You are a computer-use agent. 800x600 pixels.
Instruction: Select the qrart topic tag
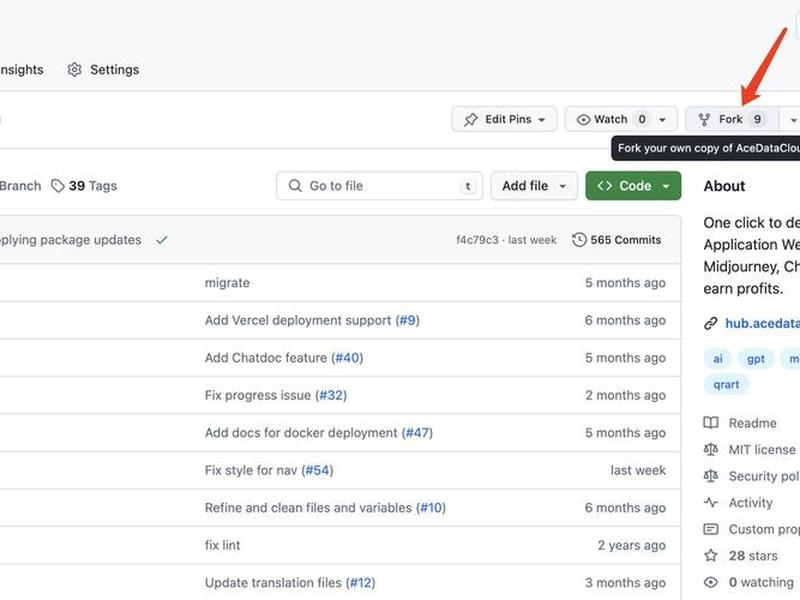point(726,384)
